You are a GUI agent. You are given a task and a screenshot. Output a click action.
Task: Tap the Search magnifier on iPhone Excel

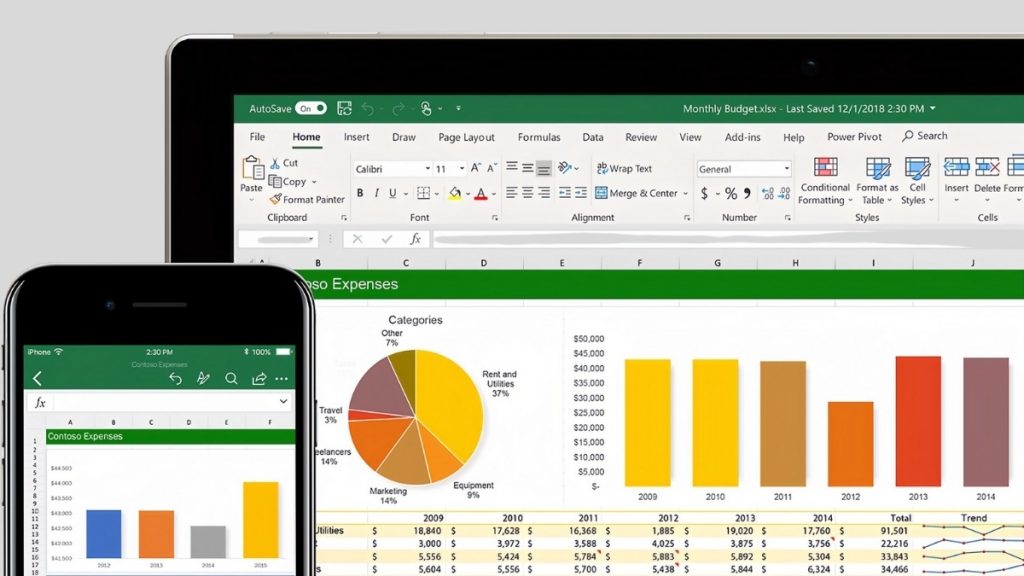[231, 378]
